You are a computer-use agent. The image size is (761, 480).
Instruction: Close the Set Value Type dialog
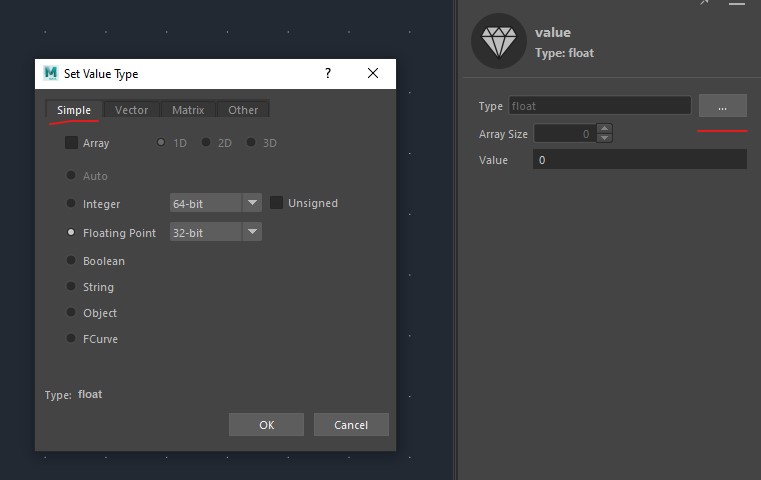373,74
